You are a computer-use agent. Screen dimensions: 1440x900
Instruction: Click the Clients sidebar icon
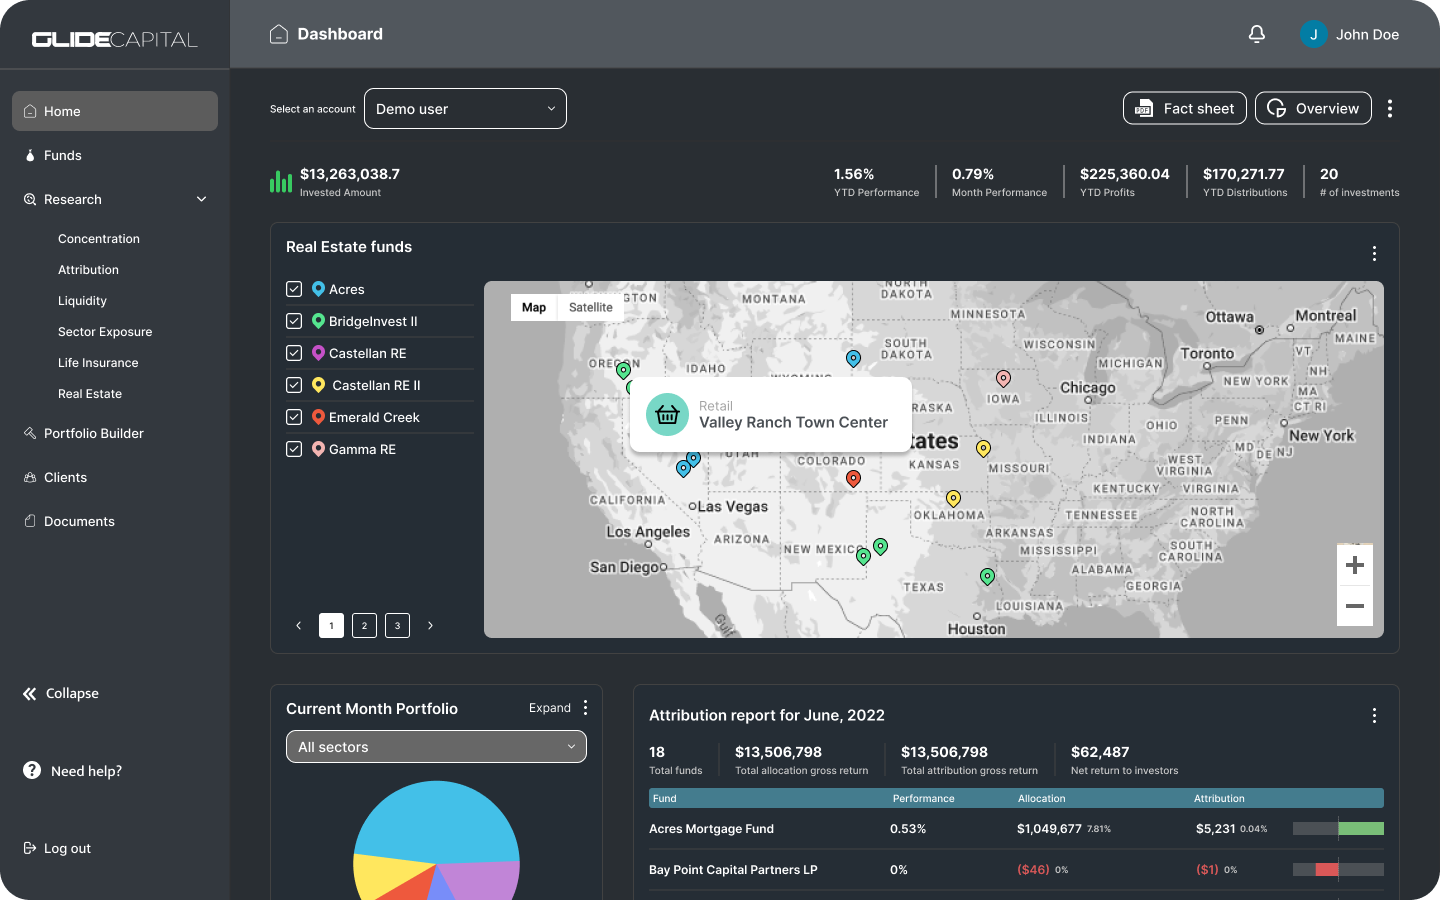30,477
